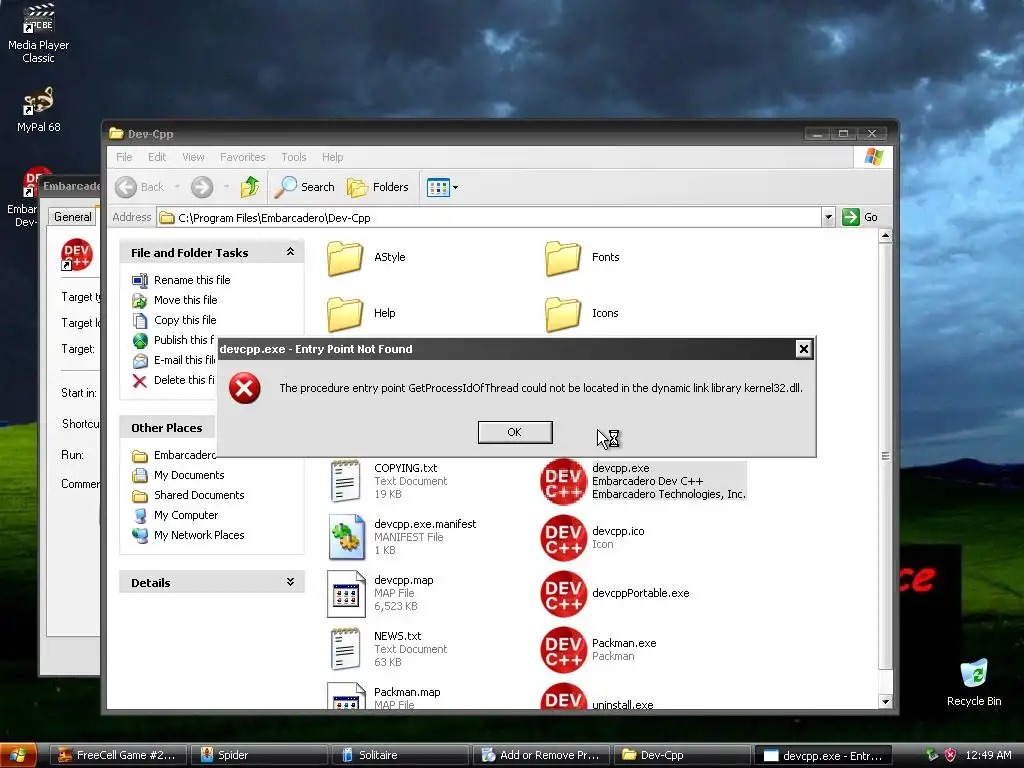1024x768 pixels.
Task: Click the Back toolbar button
Action: pyautogui.click(x=140, y=187)
